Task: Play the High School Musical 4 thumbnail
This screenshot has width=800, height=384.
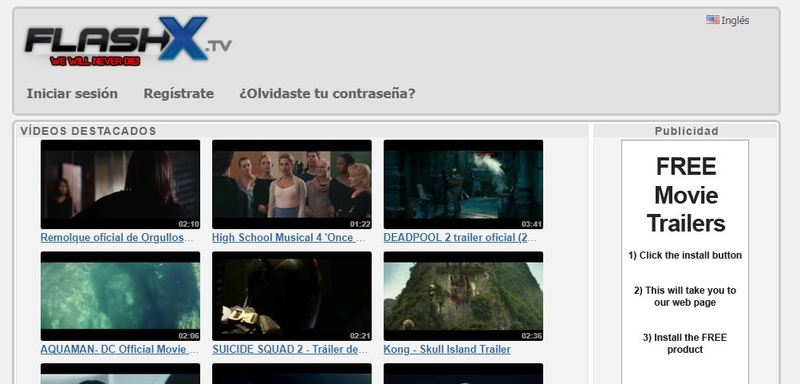Action: click(292, 185)
